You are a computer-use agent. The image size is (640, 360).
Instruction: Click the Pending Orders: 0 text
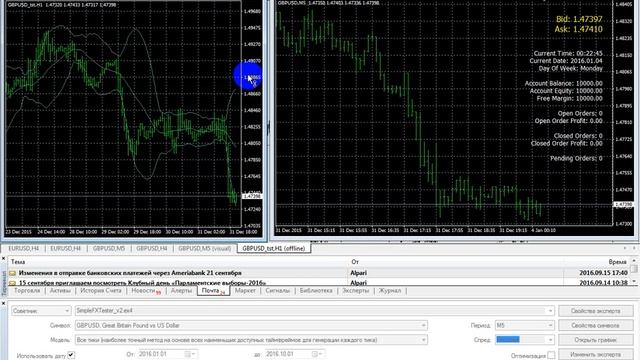click(576, 158)
